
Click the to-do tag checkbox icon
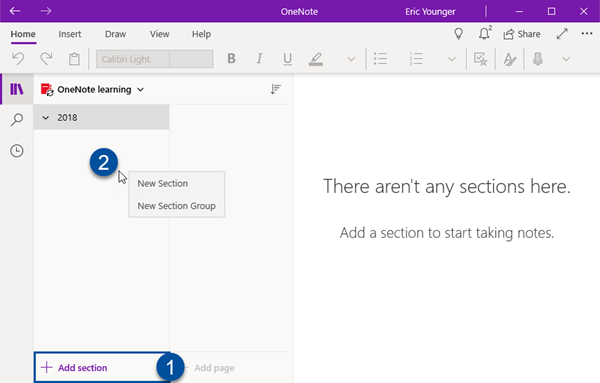point(480,59)
